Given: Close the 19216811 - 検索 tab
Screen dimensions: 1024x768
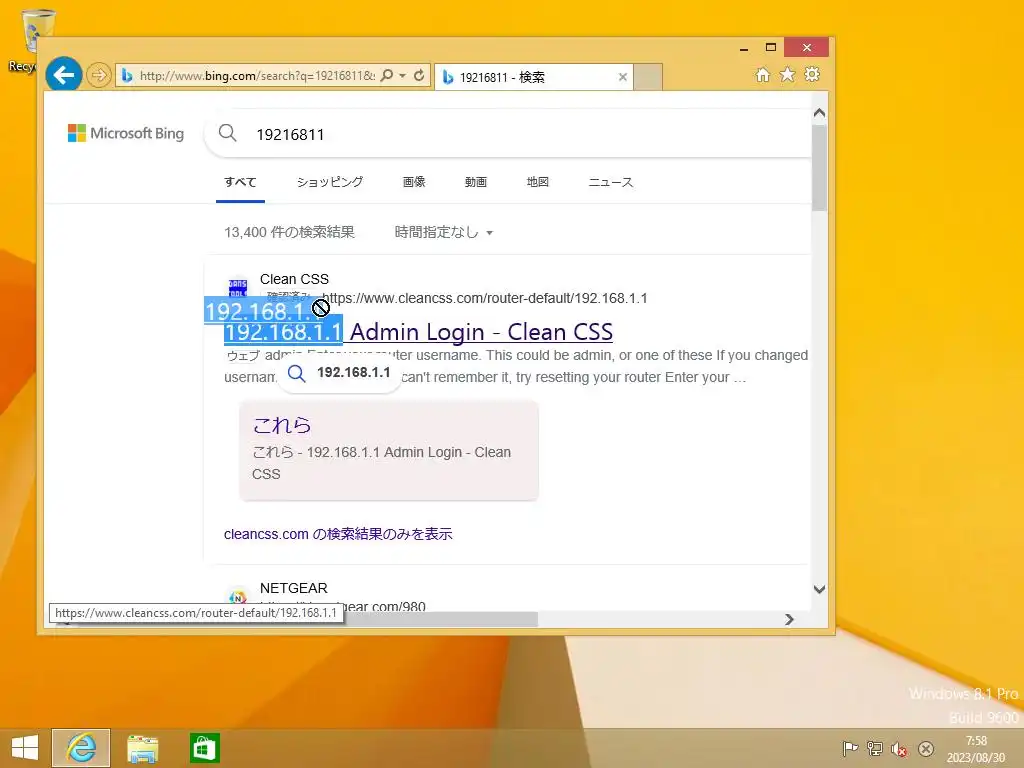Looking at the screenshot, I should click(x=622, y=77).
